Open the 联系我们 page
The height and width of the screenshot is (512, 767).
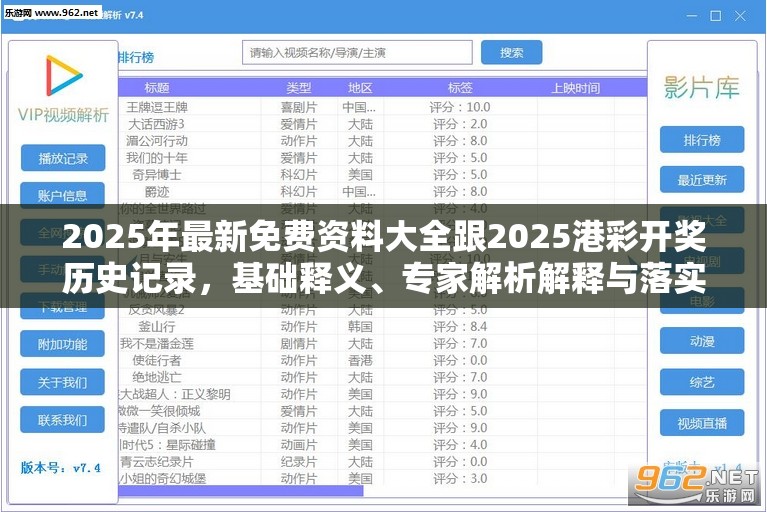(63, 420)
